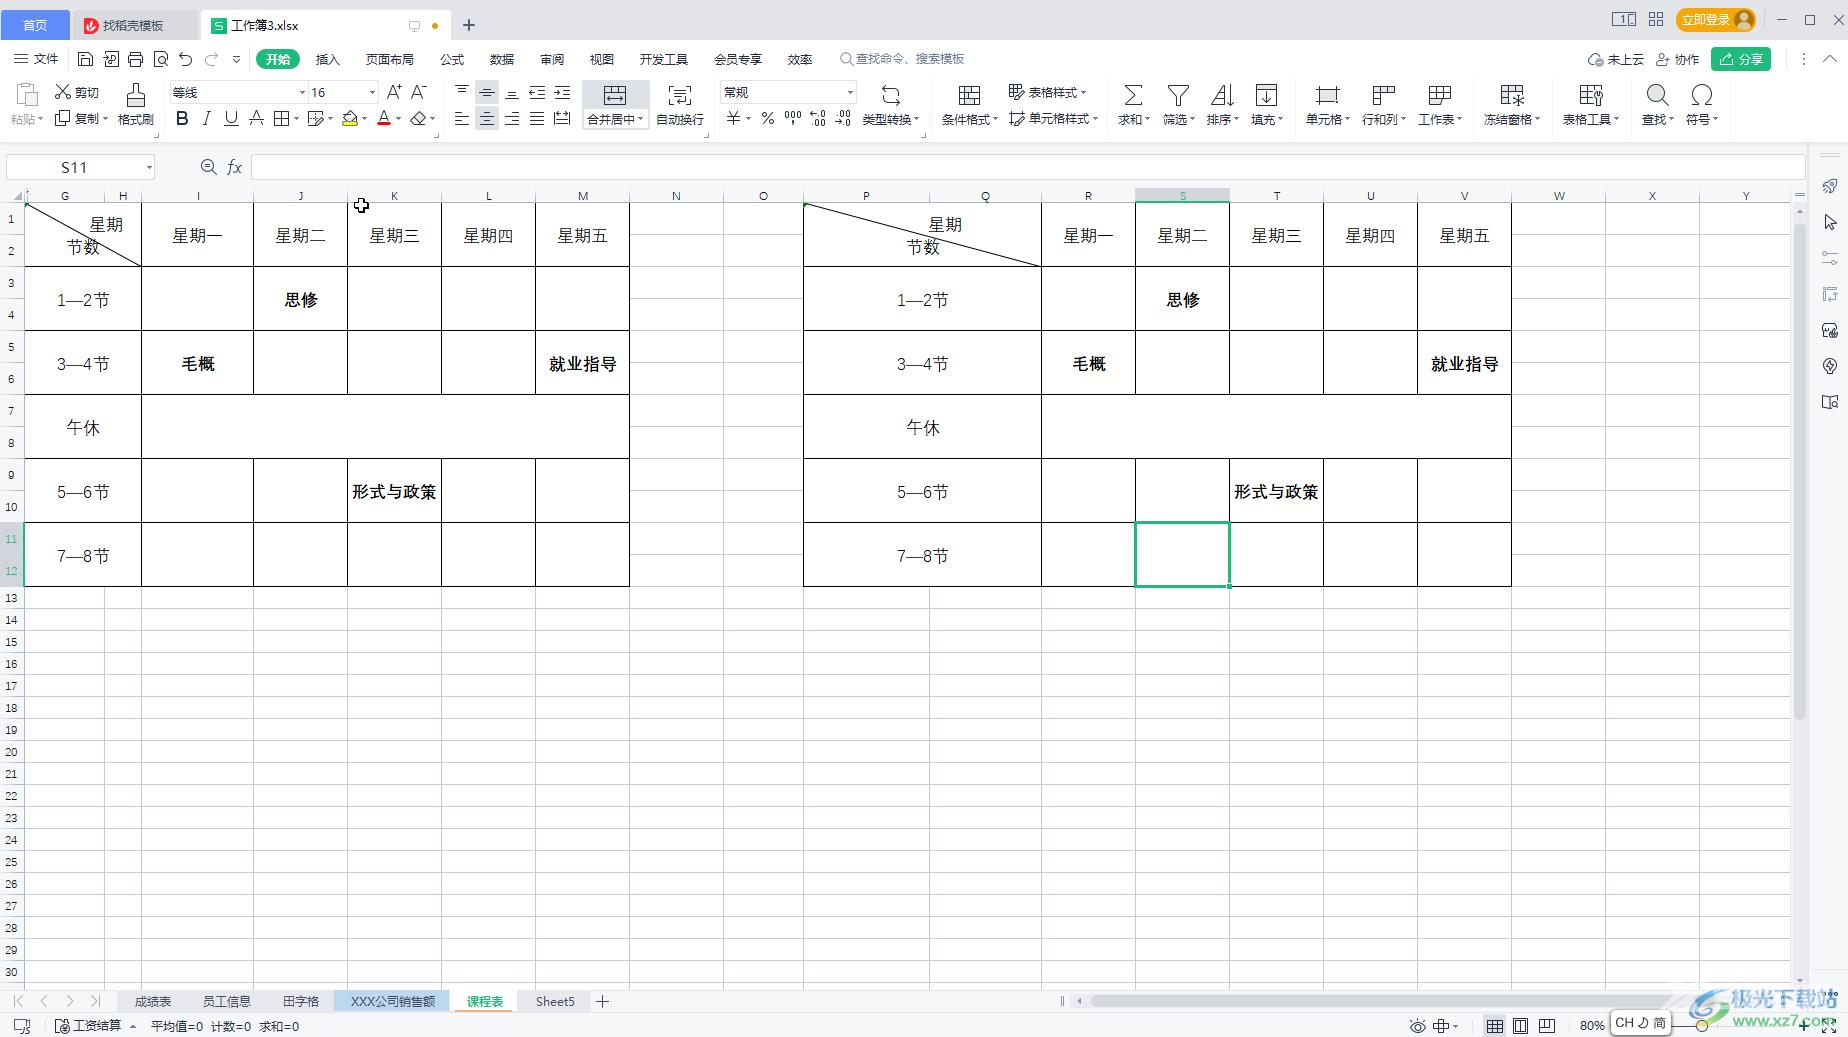This screenshot has height=1037, width=1848.
Task: Toggle middle vertical alignment
Action: tap(487, 92)
